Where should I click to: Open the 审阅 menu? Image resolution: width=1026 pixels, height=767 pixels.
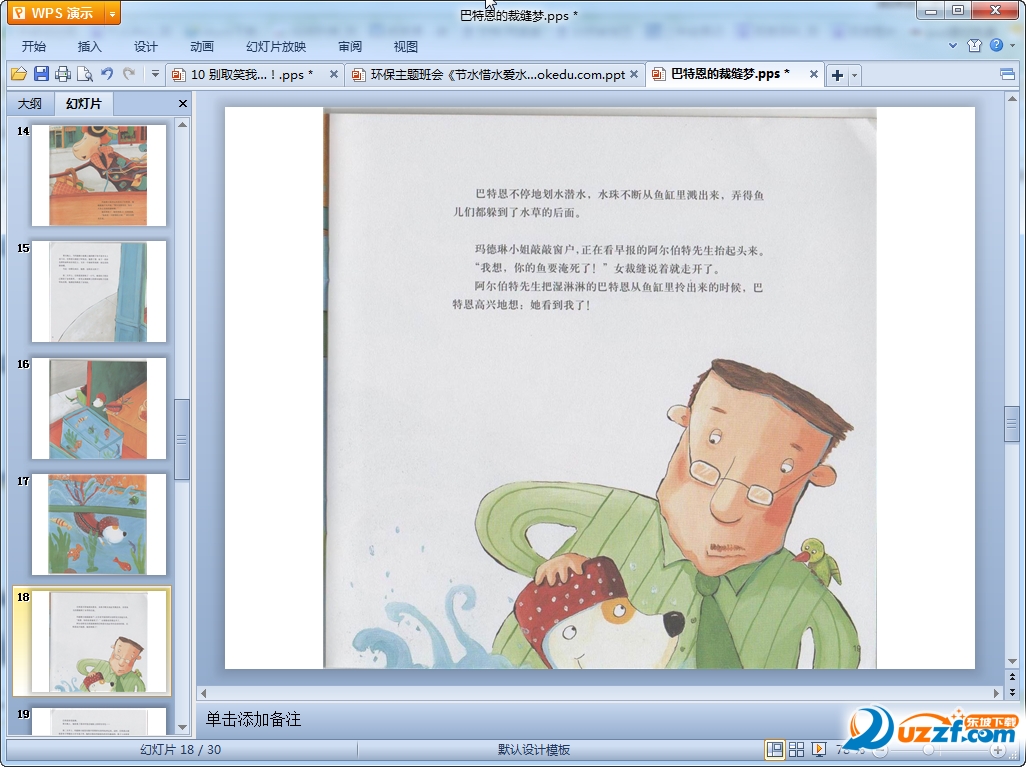(350, 46)
